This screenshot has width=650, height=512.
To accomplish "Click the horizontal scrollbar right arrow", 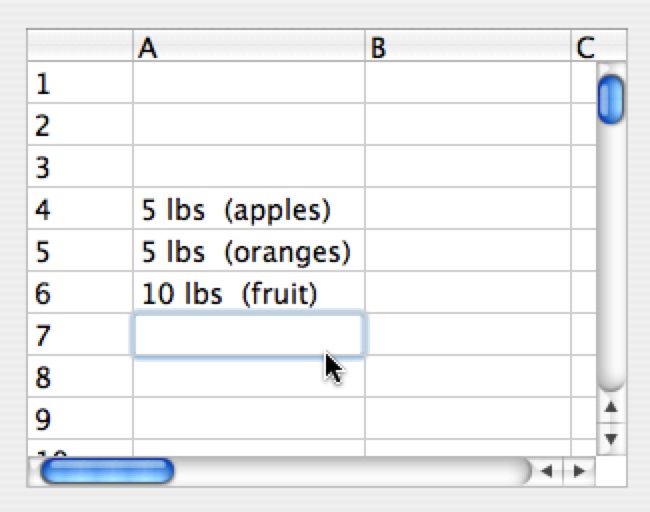I will click(577, 470).
